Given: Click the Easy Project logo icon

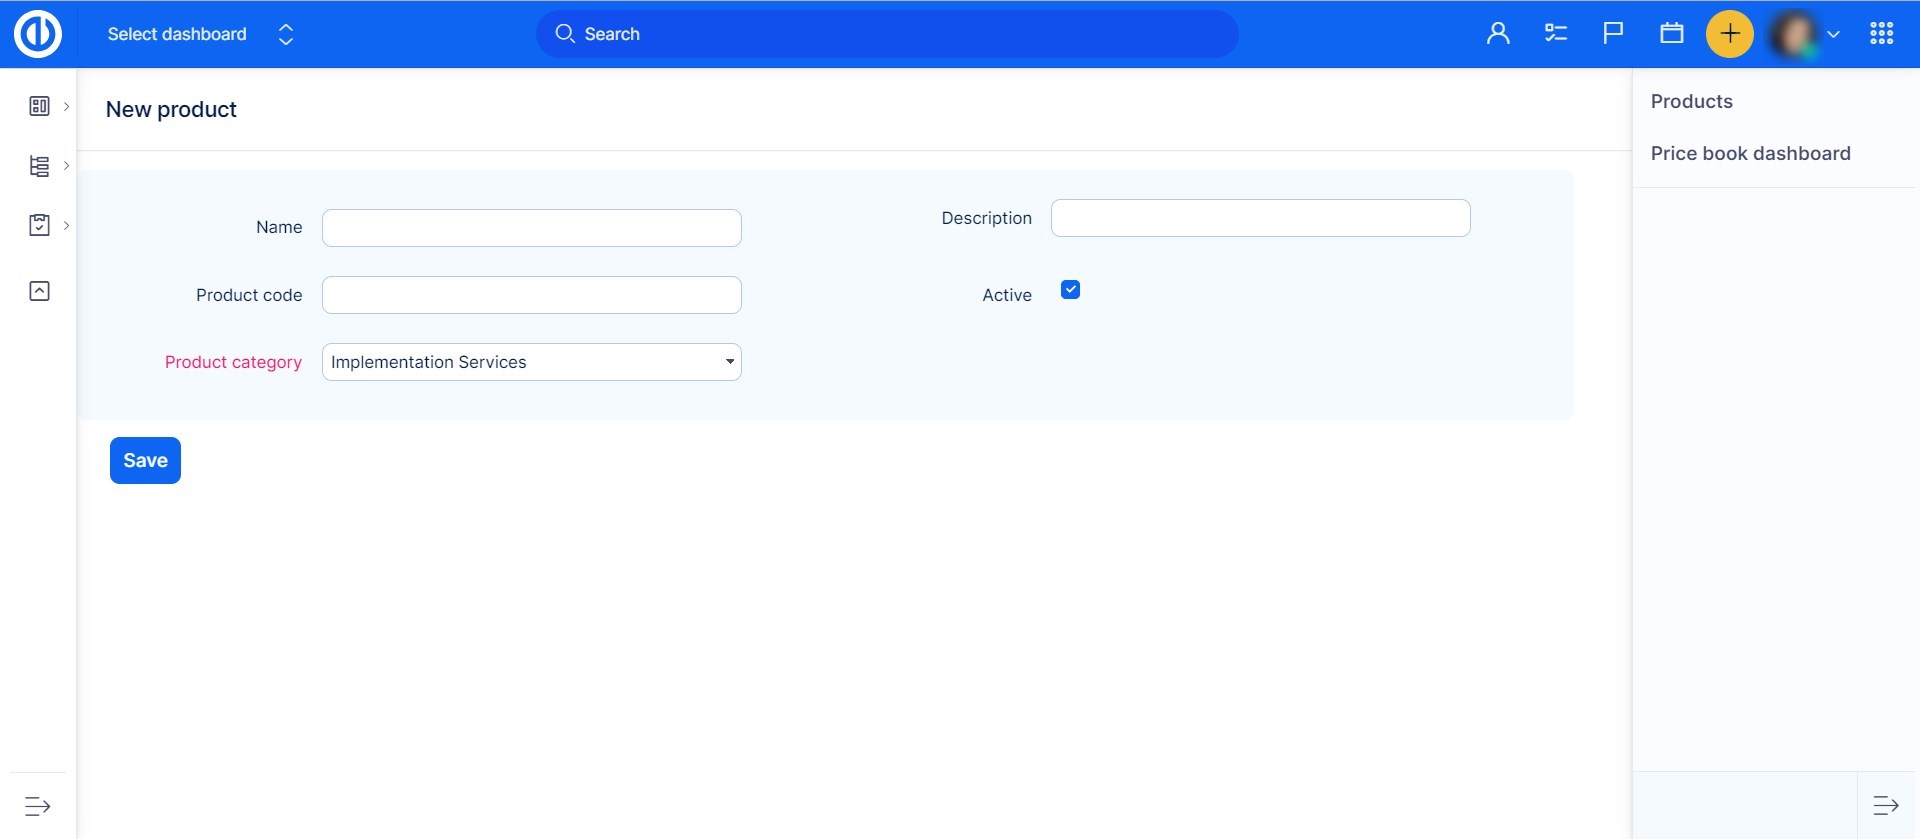Looking at the screenshot, I should point(38,34).
